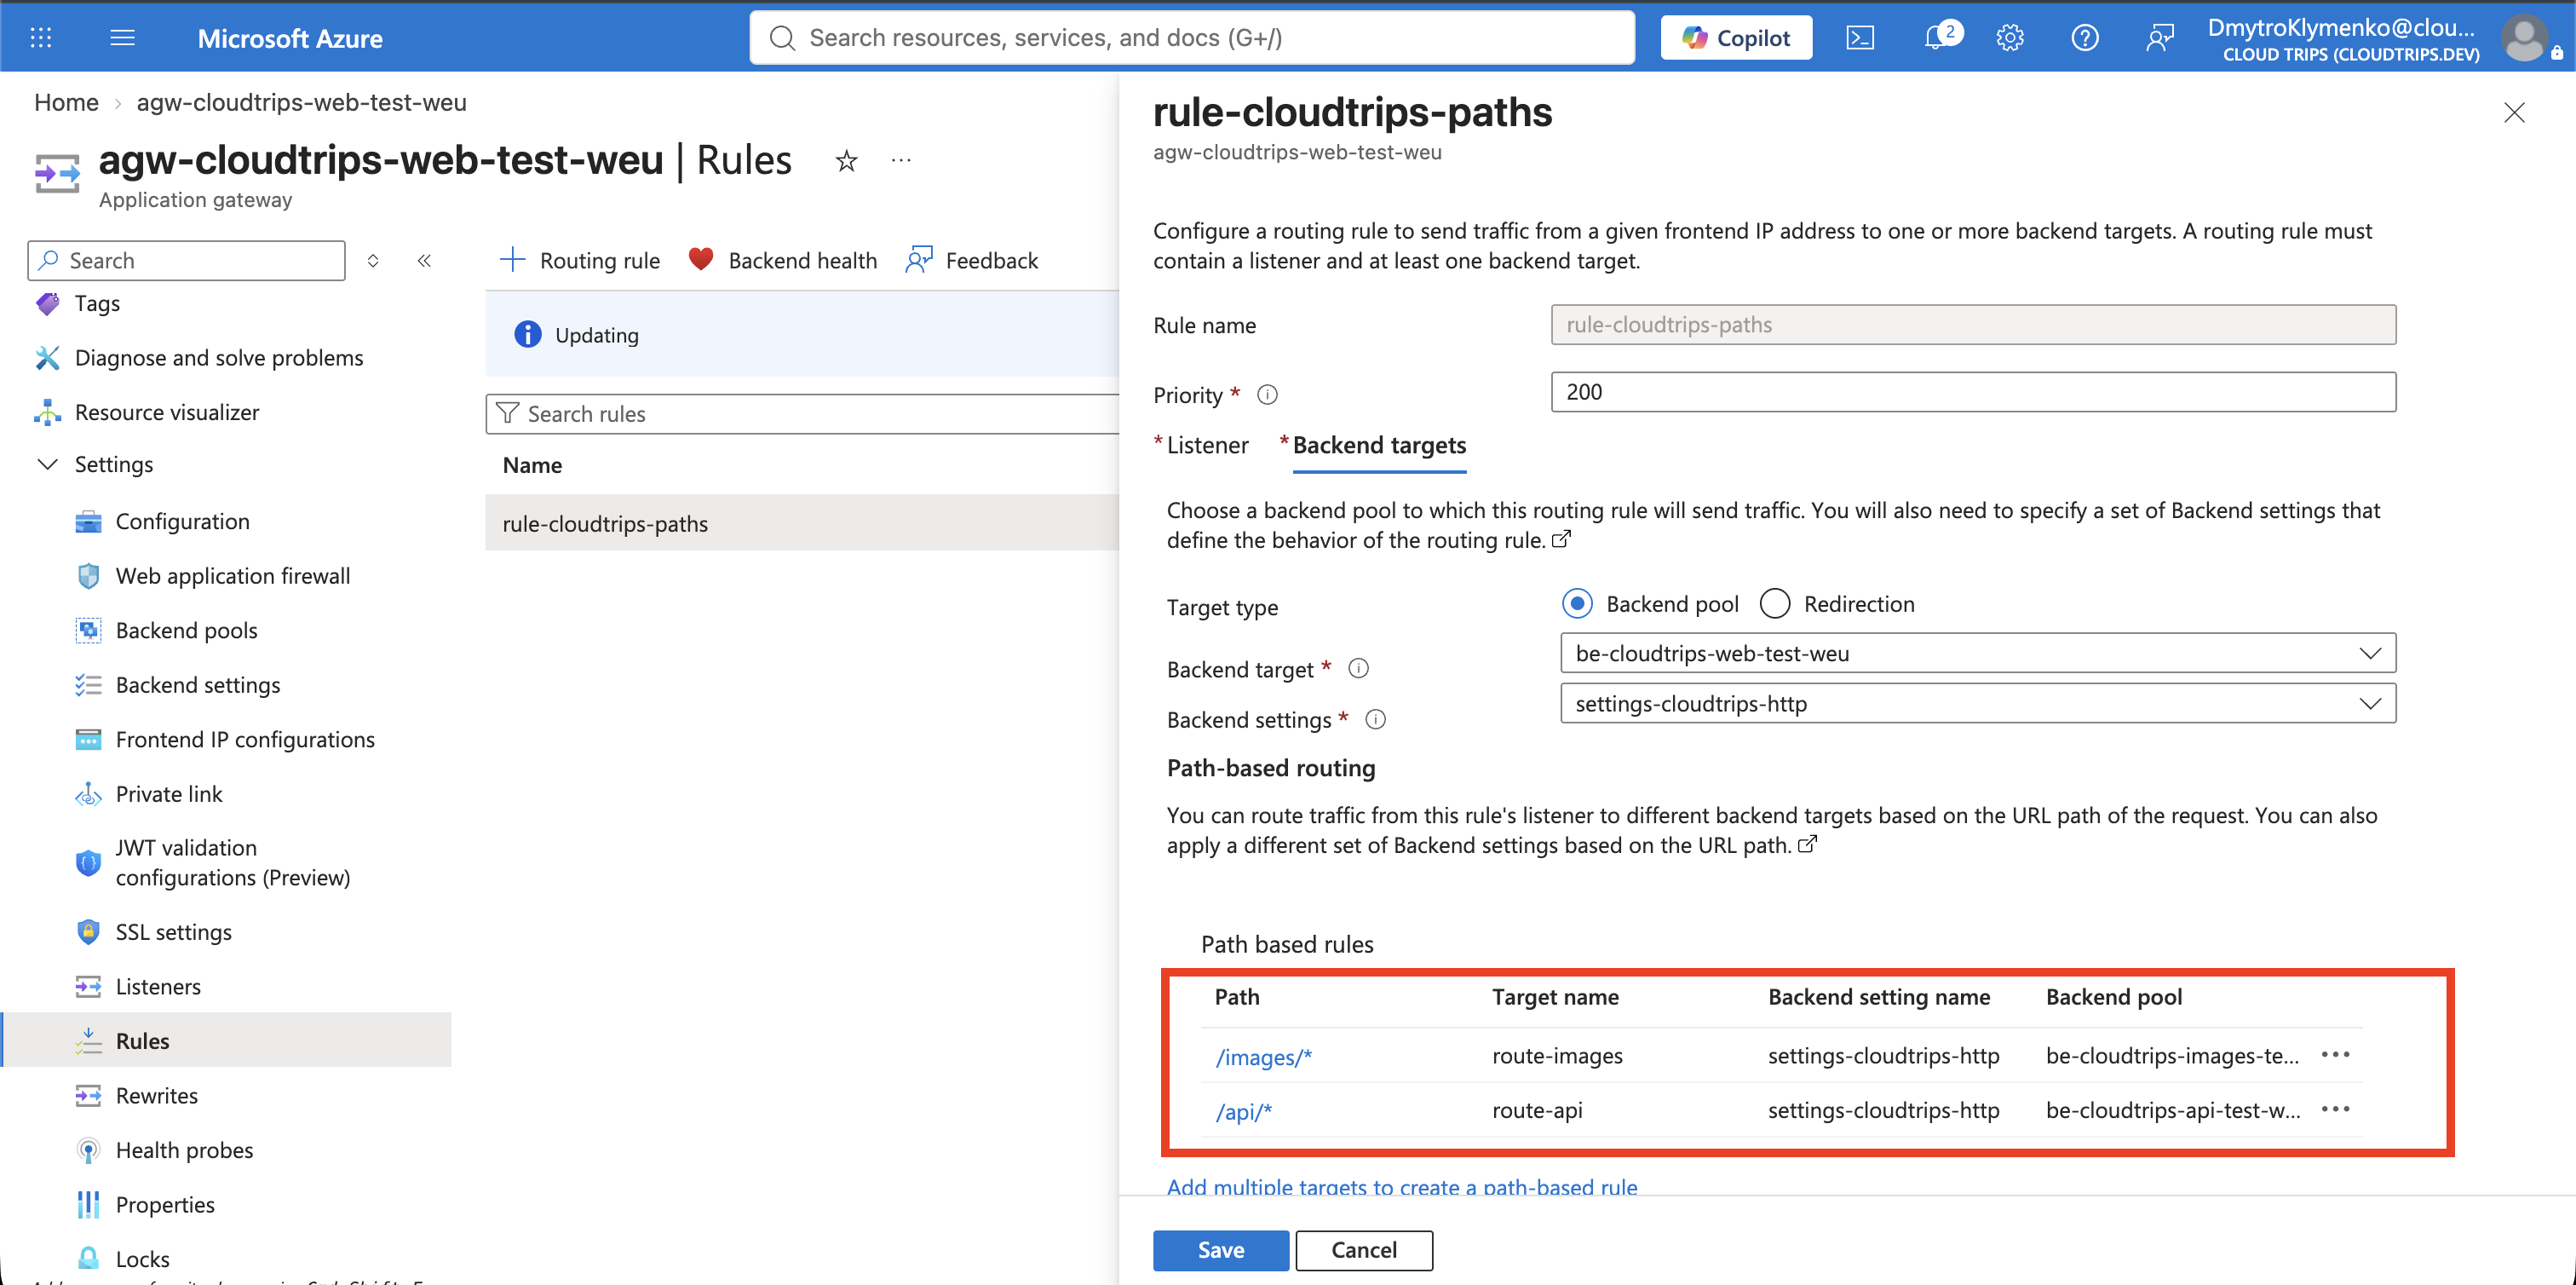
Task: Open the /api/* path rule
Action: tap(1243, 1111)
